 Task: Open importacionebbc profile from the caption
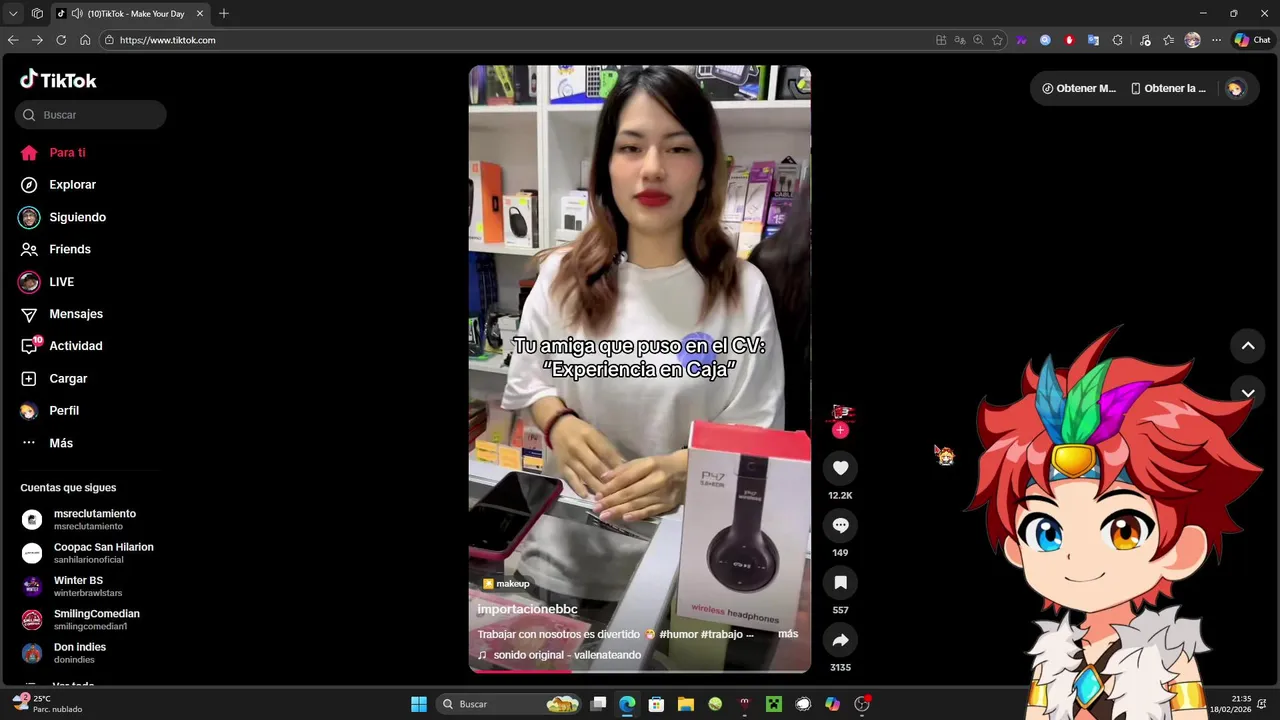point(527,609)
